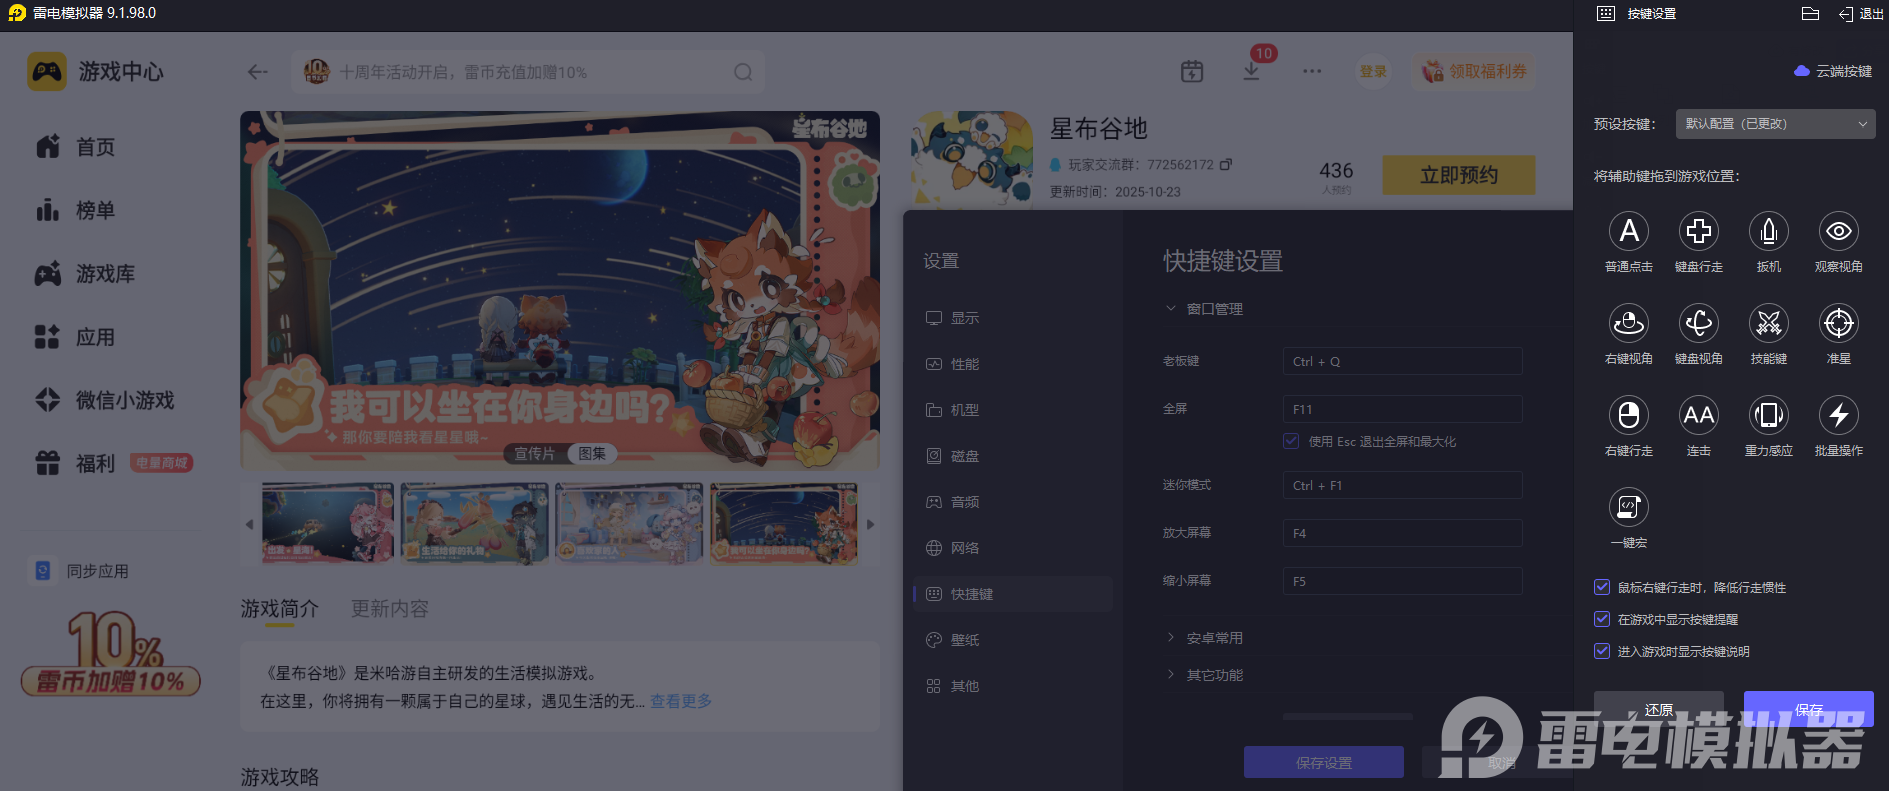Viewport: 1889px width, 791px height.
Task: Open 游戏库 in the sidebar
Action: (x=86, y=274)
